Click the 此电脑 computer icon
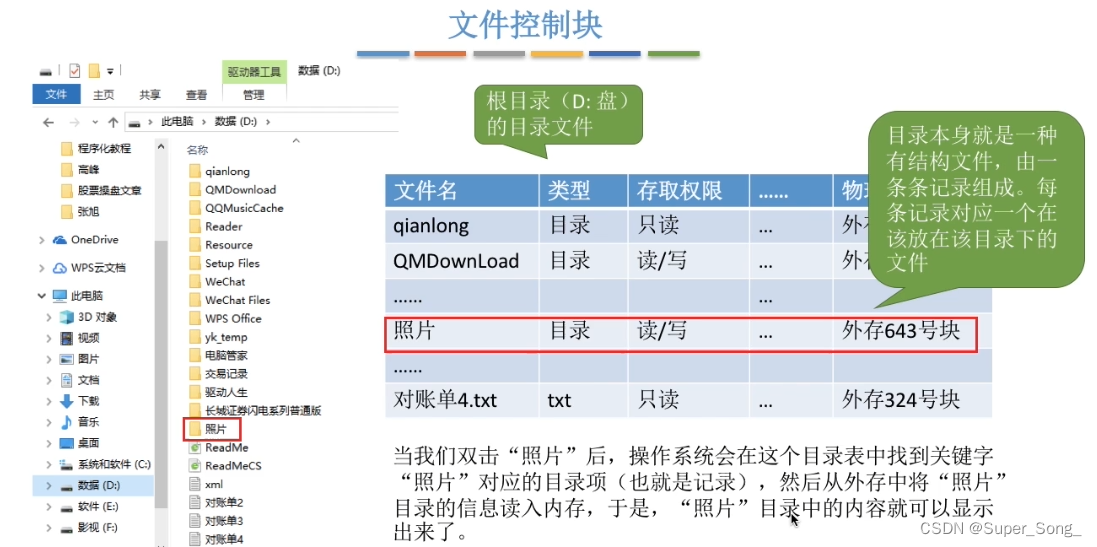The height and width of the screenshot is (547, 1097). 60,296
